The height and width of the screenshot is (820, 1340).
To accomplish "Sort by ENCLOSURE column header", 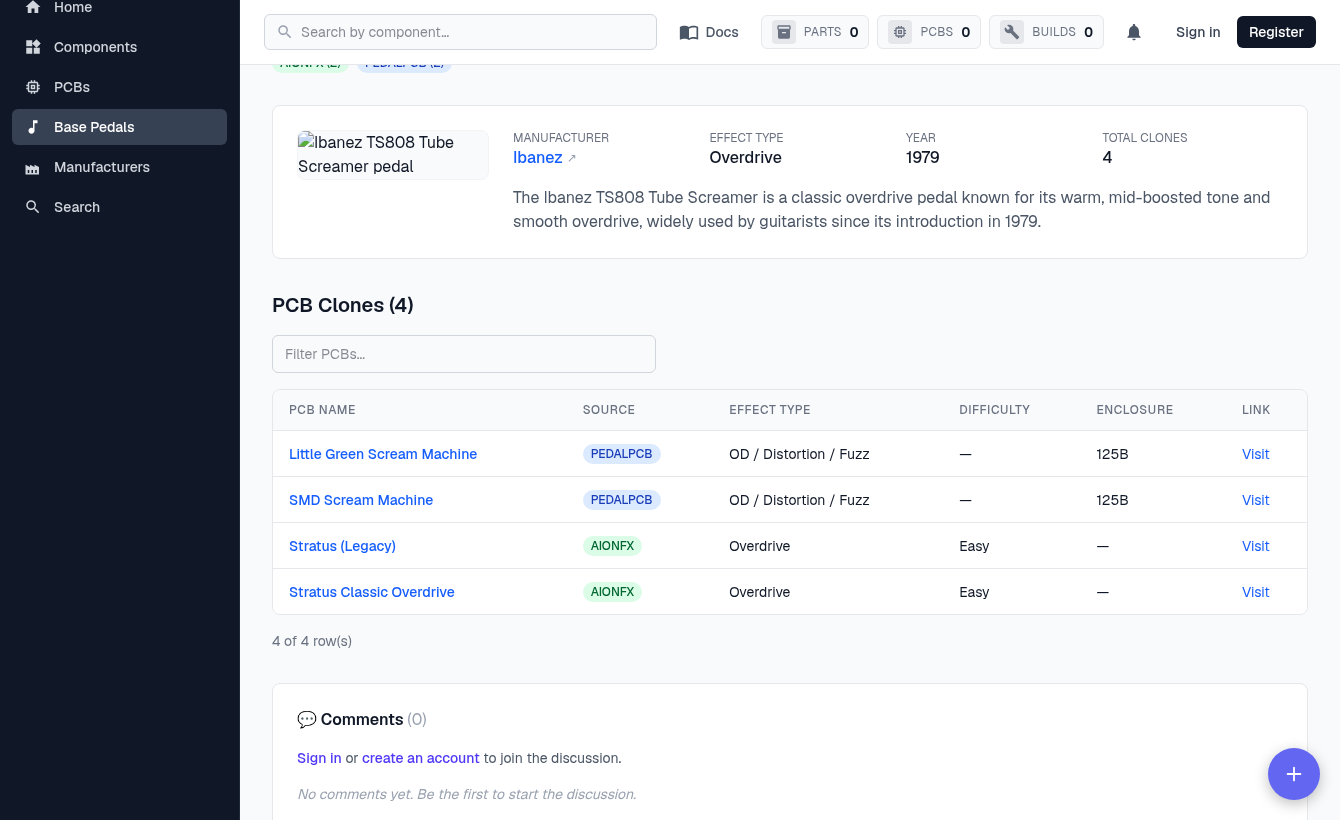I will pyautogui.click(x=1135, y=410).
